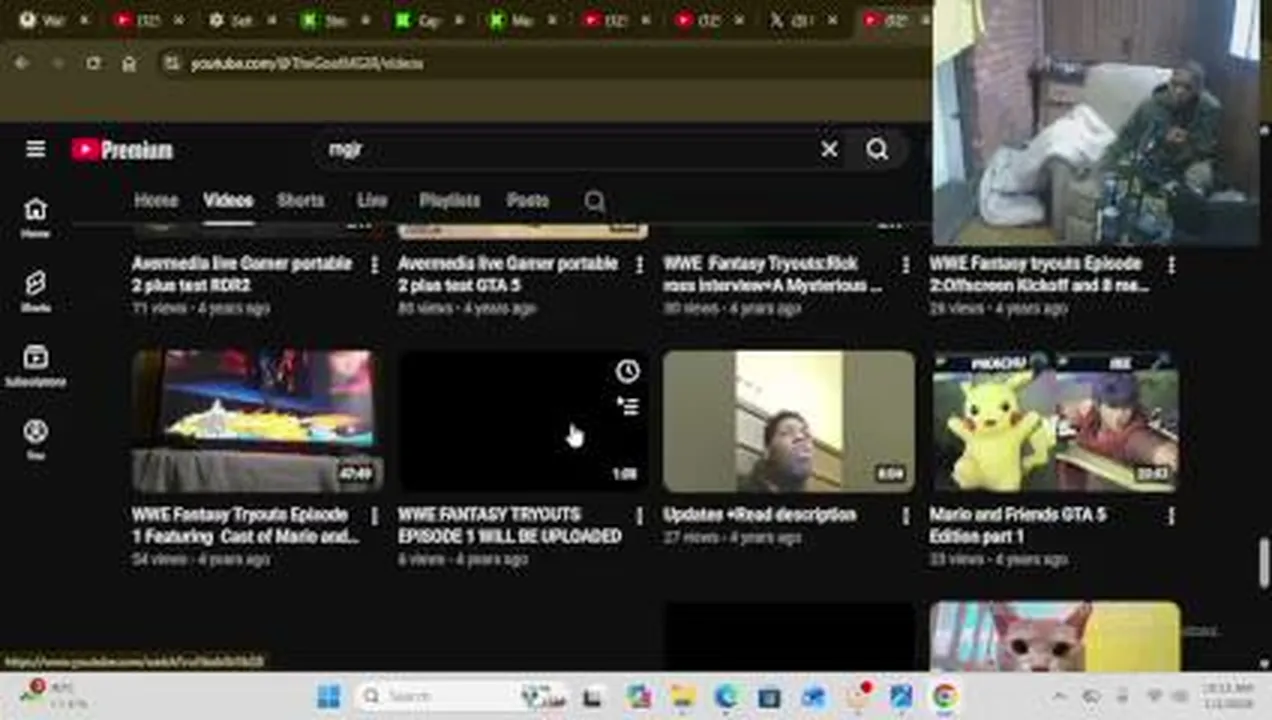1272x720 pixels.
Task: Open Avermedia live Gamer portable RDR2 title
Action: 242,274
